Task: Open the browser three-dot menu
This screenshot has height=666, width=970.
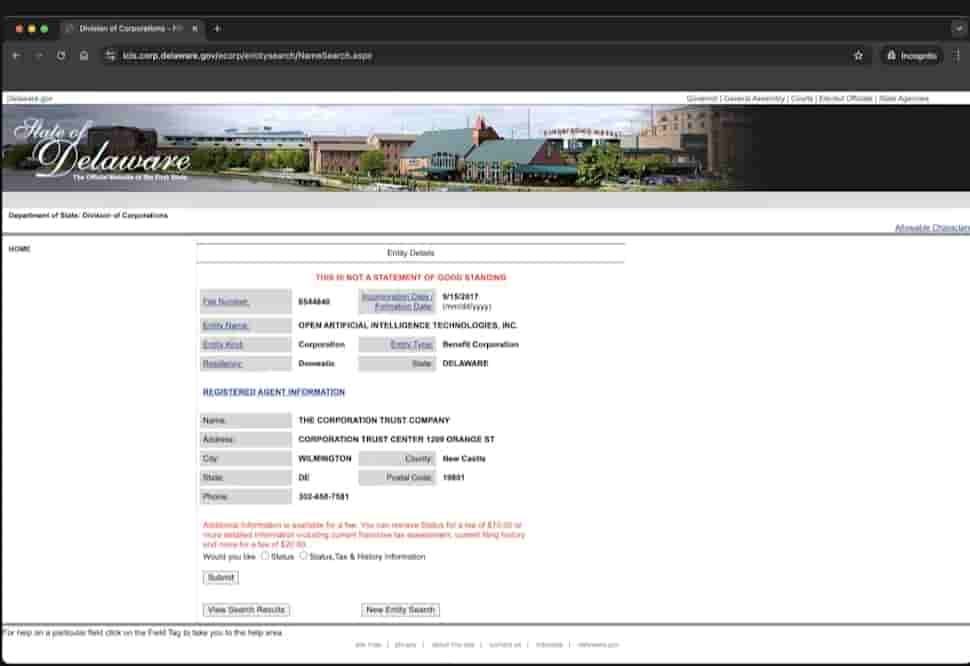Action: pos(957,56)
